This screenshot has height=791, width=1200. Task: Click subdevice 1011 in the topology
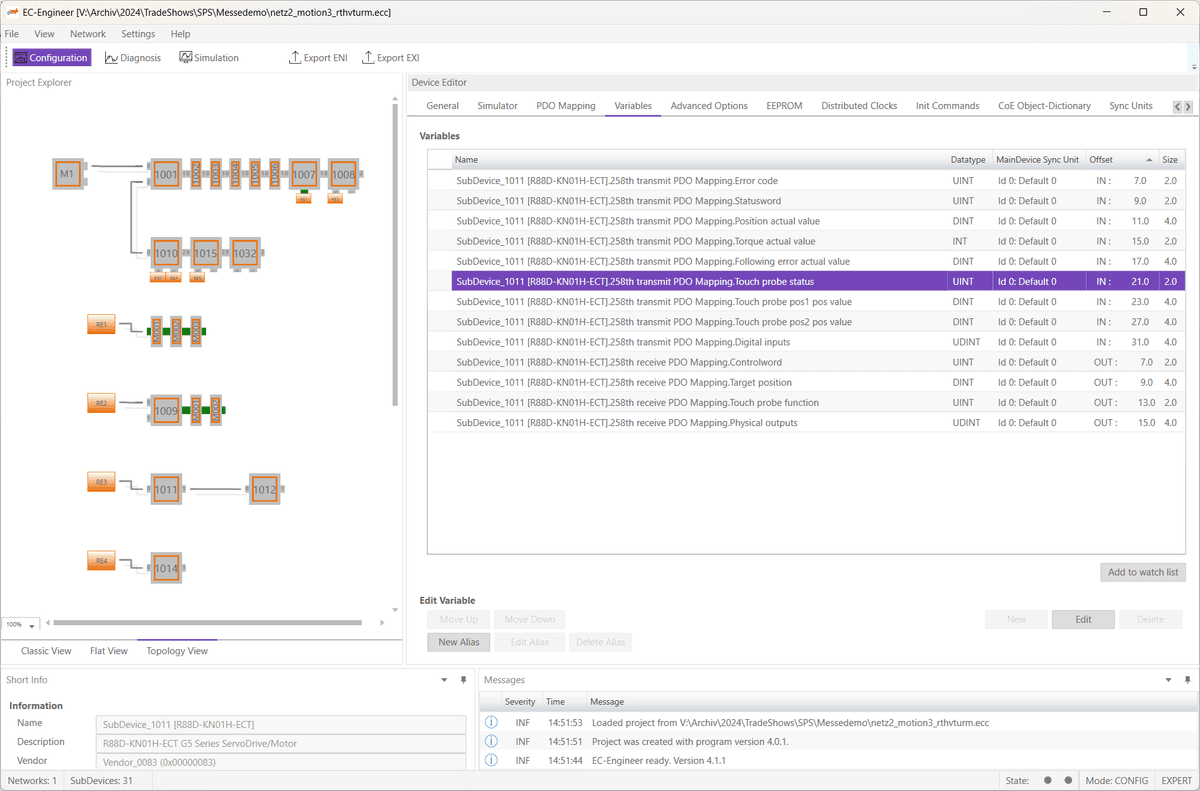tap(166, 490)
